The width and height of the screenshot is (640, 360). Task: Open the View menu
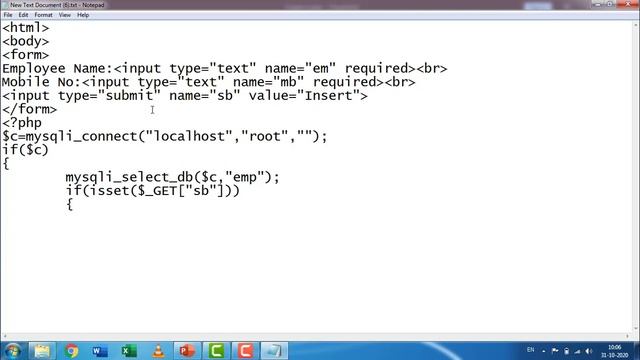click(x=64, y=15)
